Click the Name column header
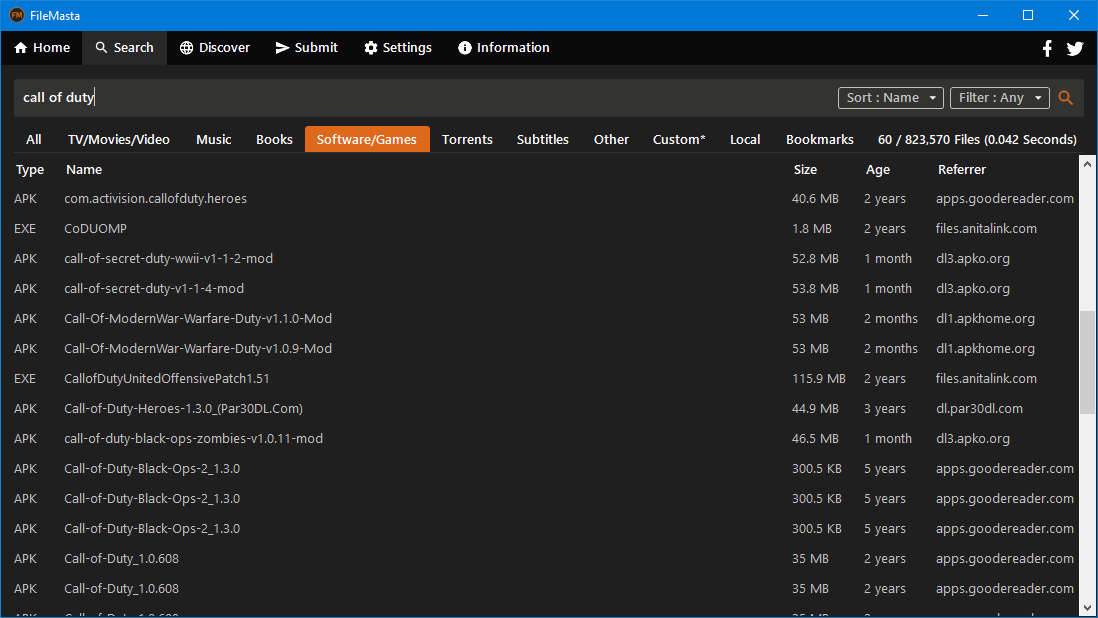 pos(83,169)
